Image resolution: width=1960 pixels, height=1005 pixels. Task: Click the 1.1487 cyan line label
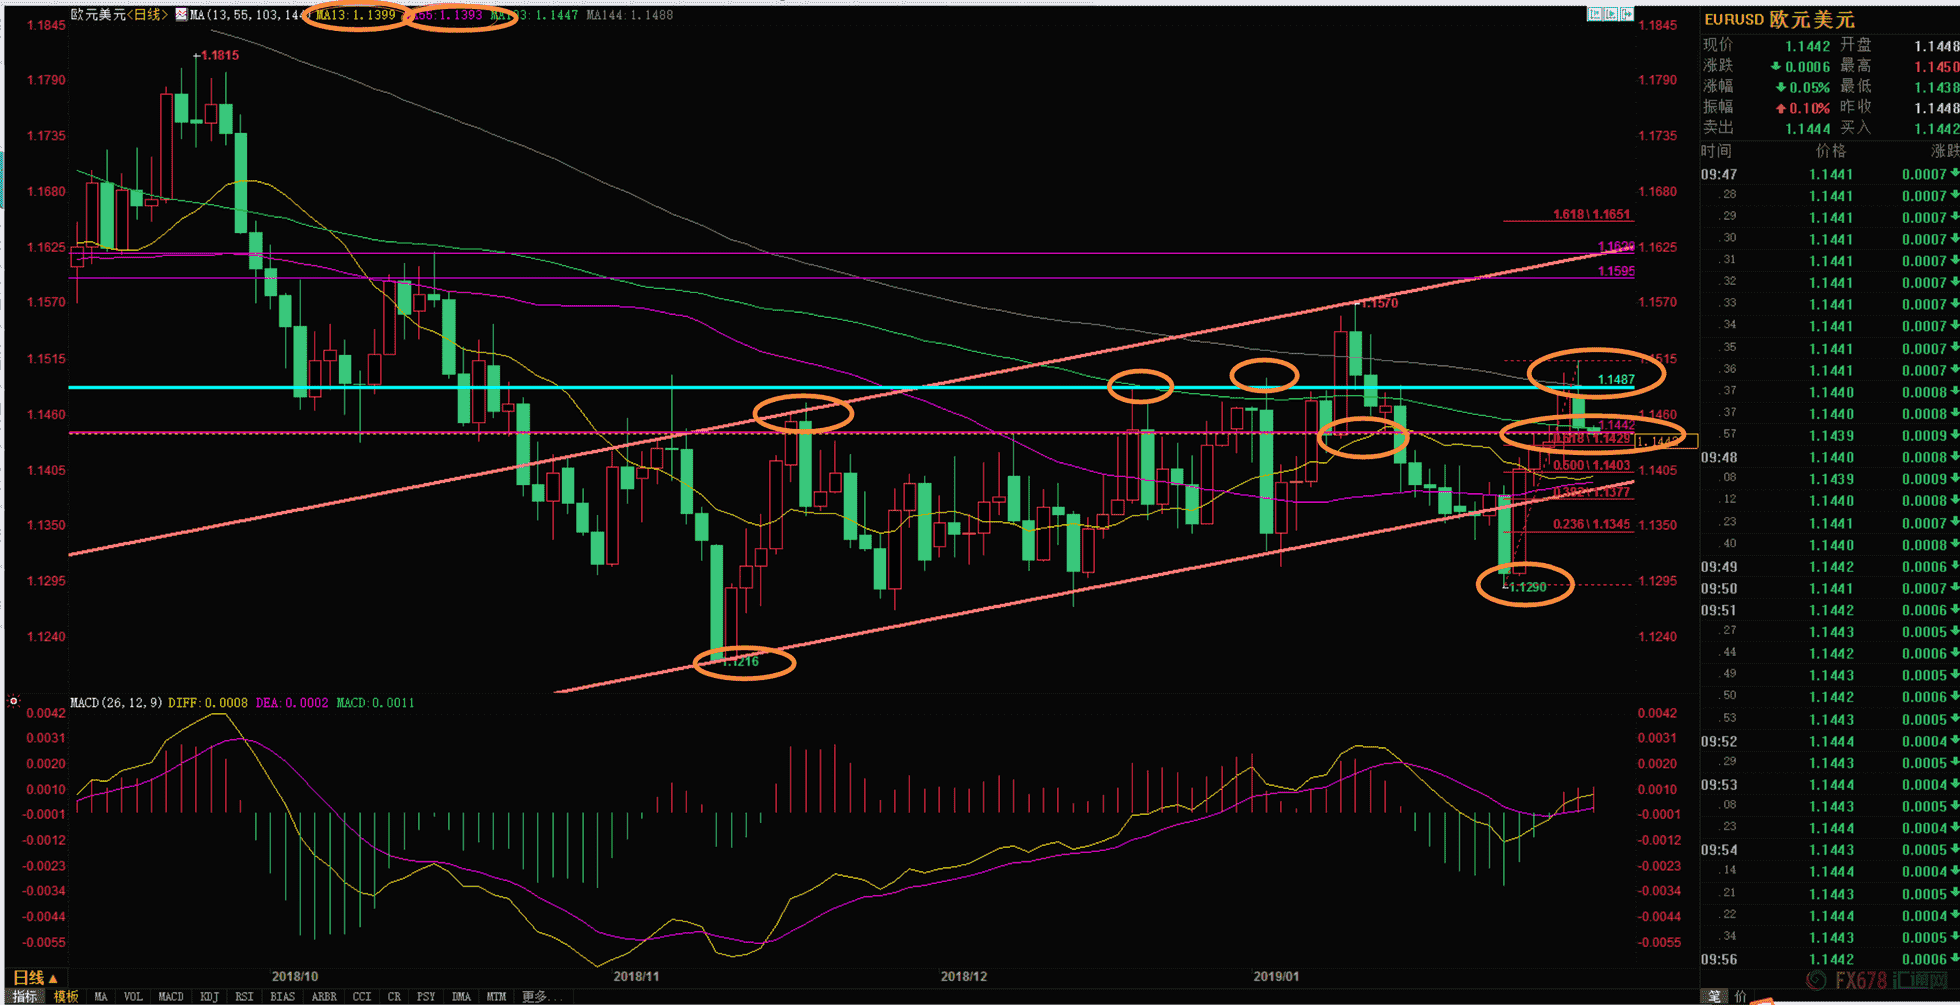1616,379
